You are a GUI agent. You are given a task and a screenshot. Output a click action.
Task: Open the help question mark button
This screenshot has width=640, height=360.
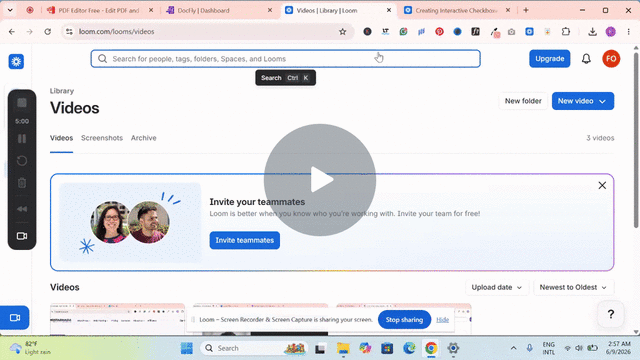(611, 314)
